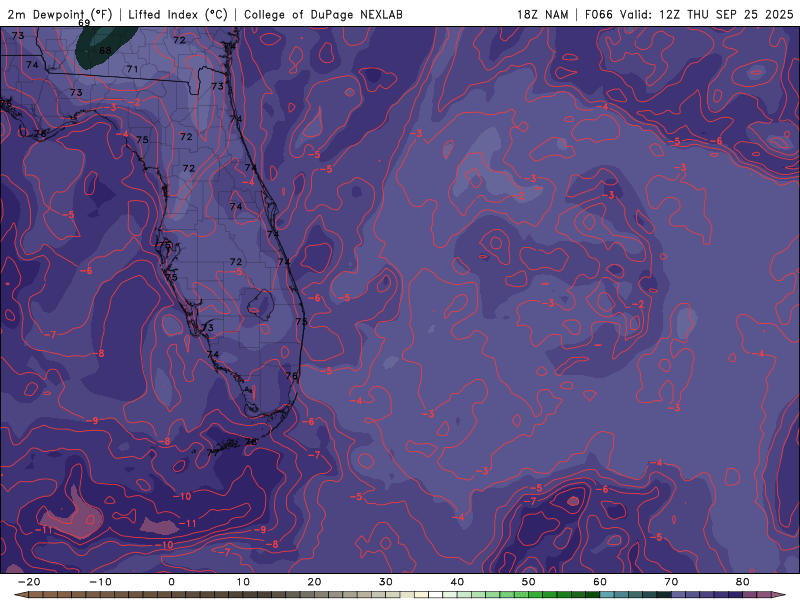Click the '50' label on the color scale

pyautogui.click(x=529, y=582)
